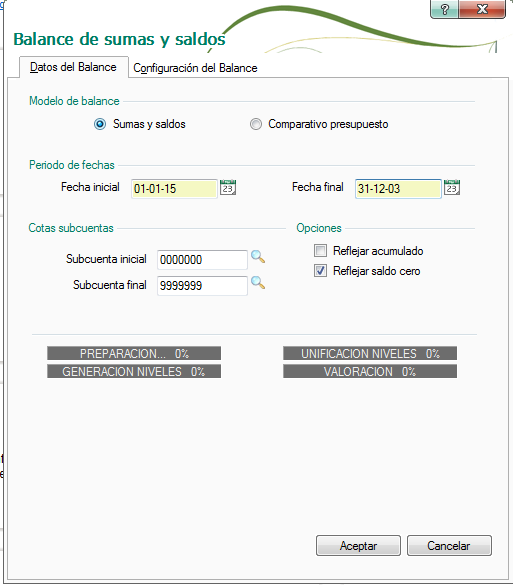Click the help question mark button
The image size is (513, 585).
(x=444, y=9)
